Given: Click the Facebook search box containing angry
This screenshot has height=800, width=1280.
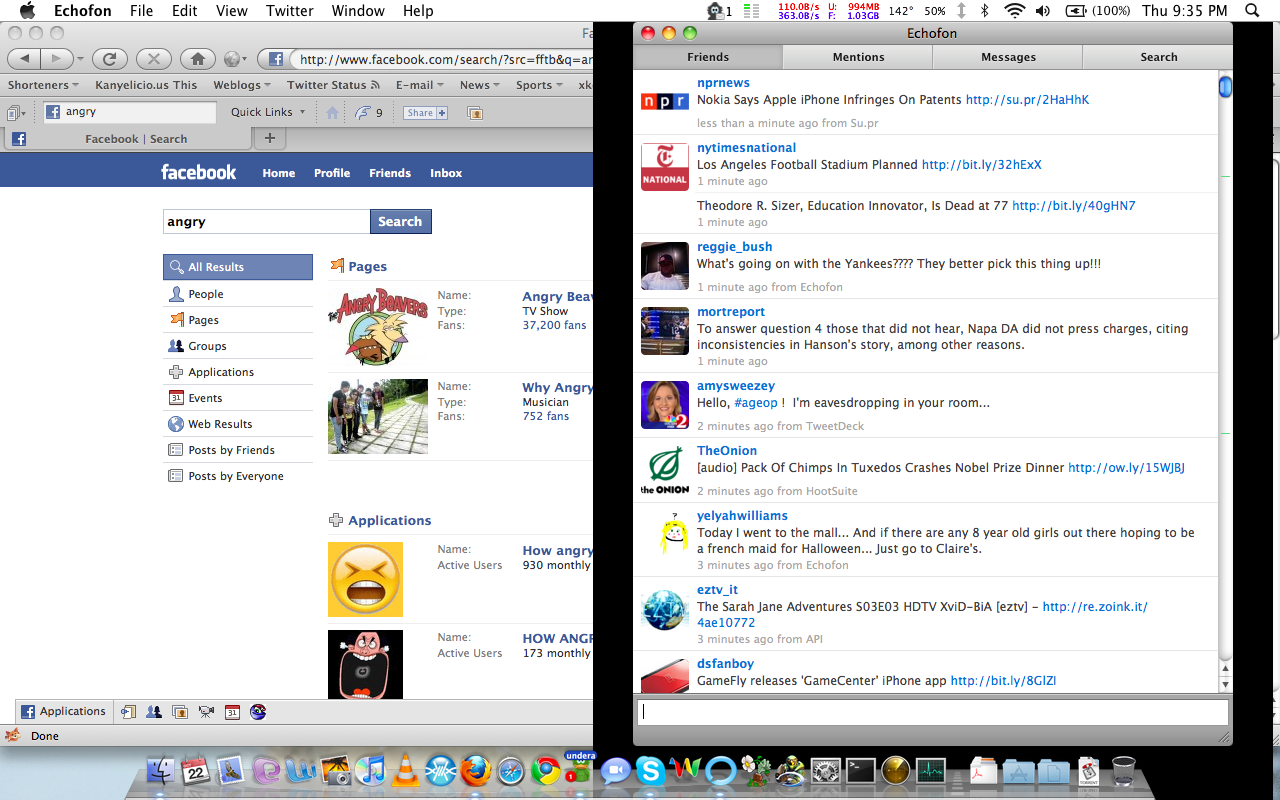Looking at the screenshot, I should [266, 221].
